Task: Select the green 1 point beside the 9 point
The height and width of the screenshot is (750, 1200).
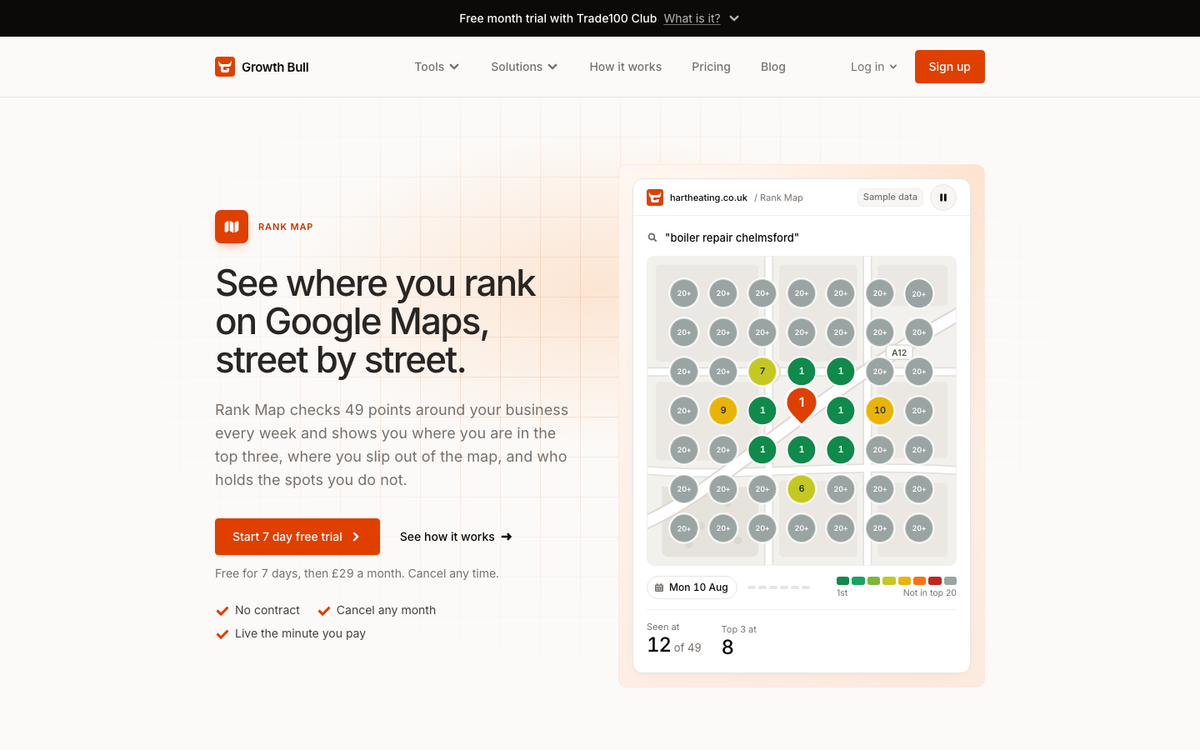Action: [762, 410]
